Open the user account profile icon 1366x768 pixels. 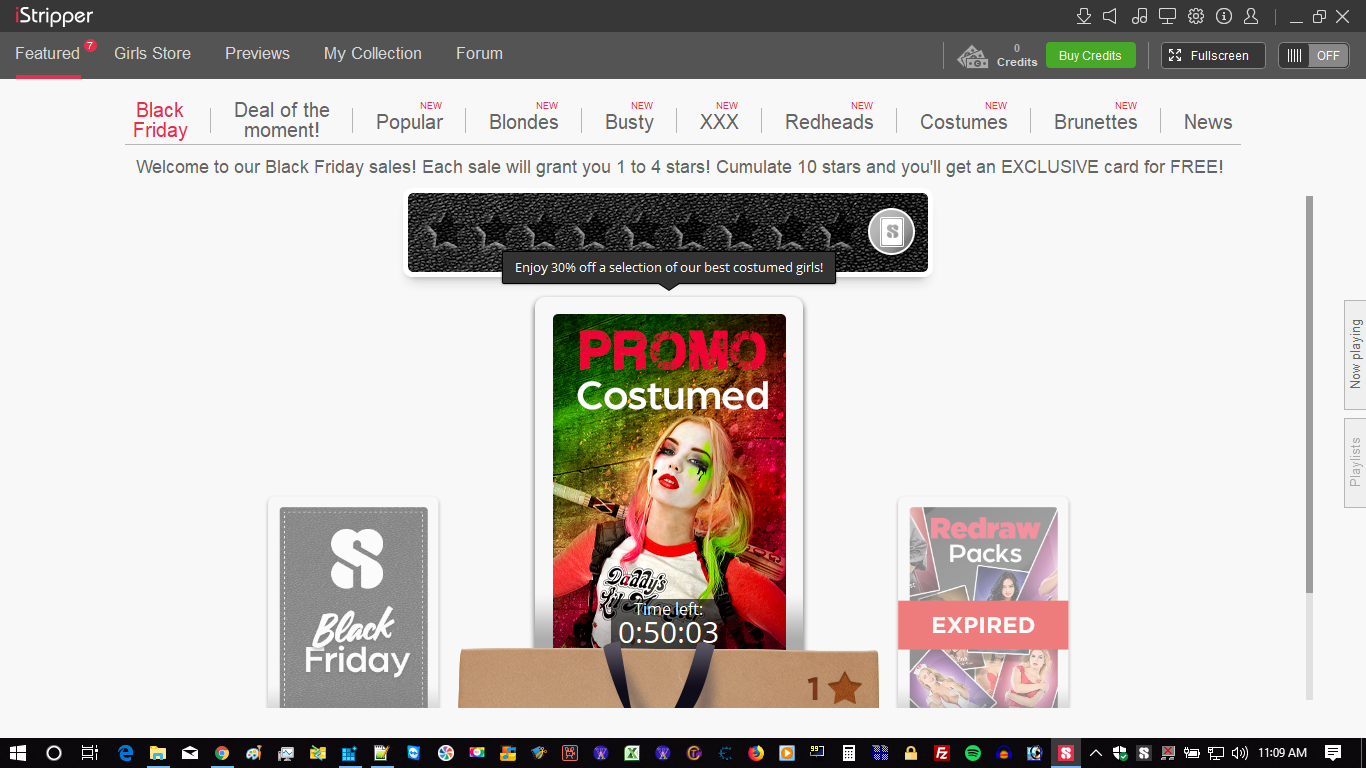pos(1251,16)
